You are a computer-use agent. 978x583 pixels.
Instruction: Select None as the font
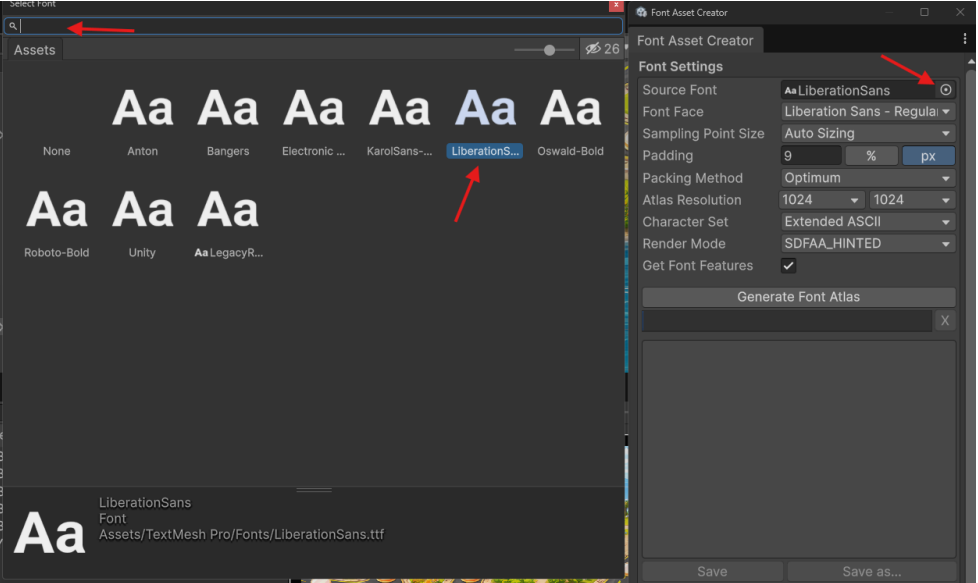tap(56, 151)
